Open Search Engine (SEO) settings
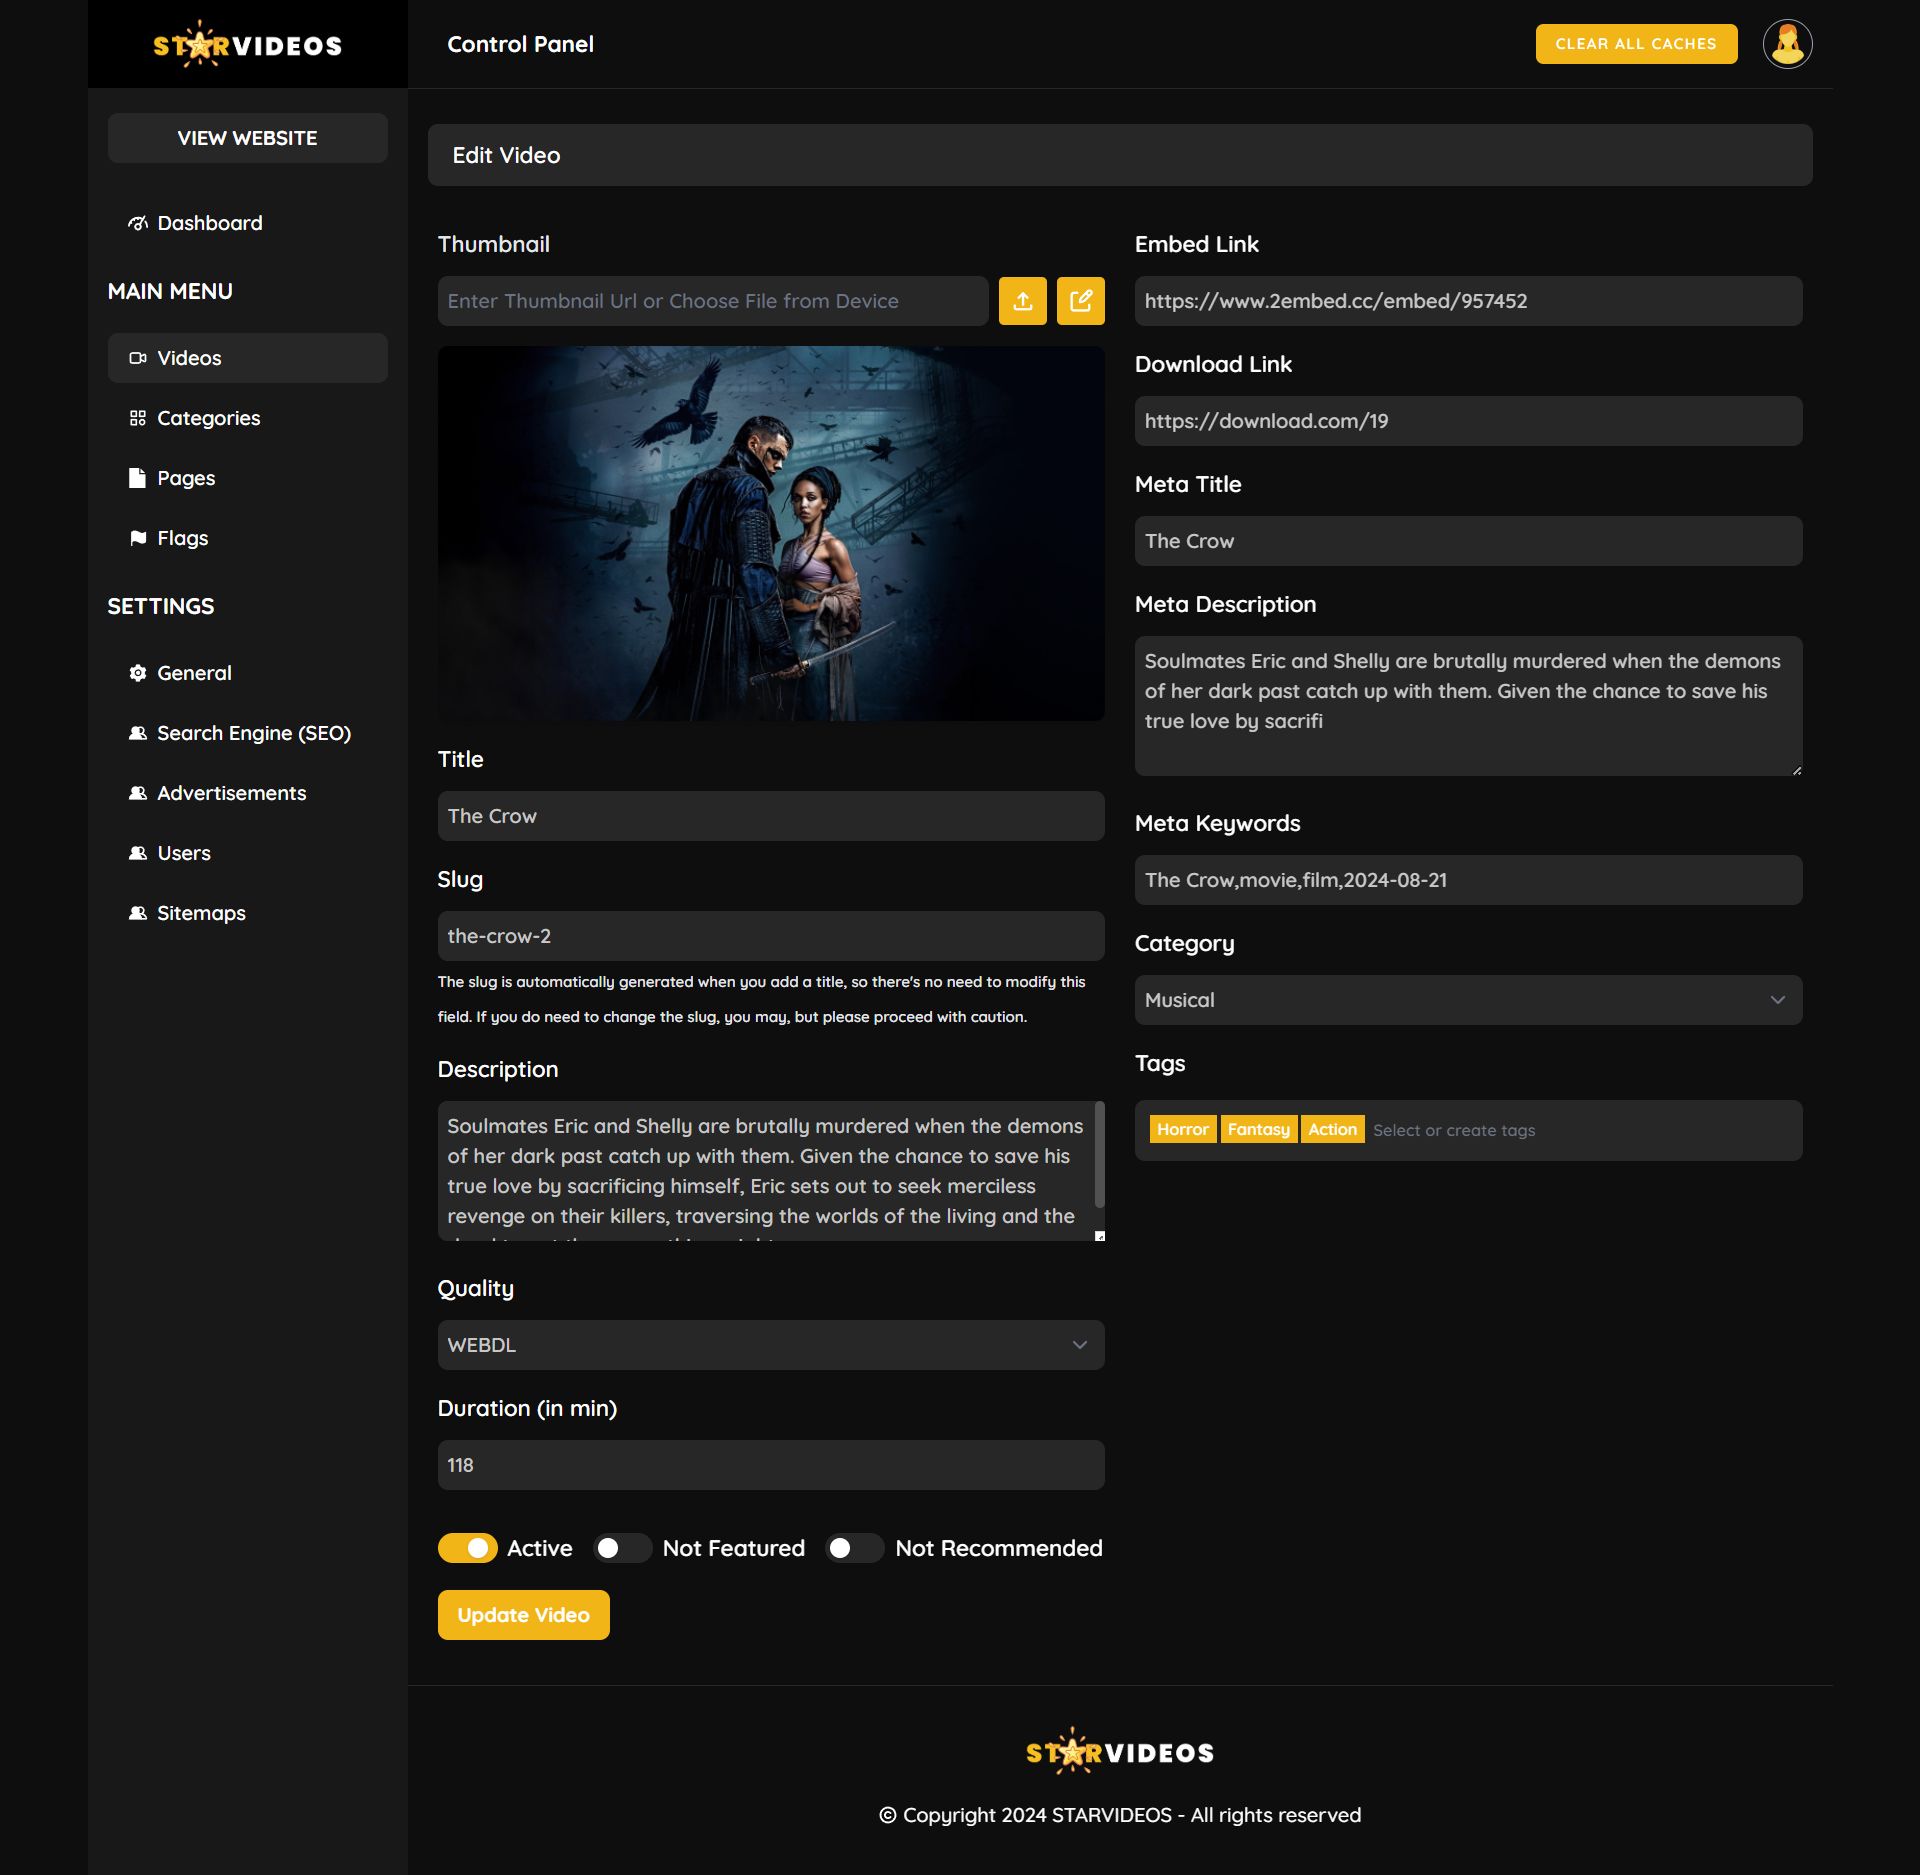Image resolution: width=1920 pixels, height=1875 pixels. tap(248, 733)
